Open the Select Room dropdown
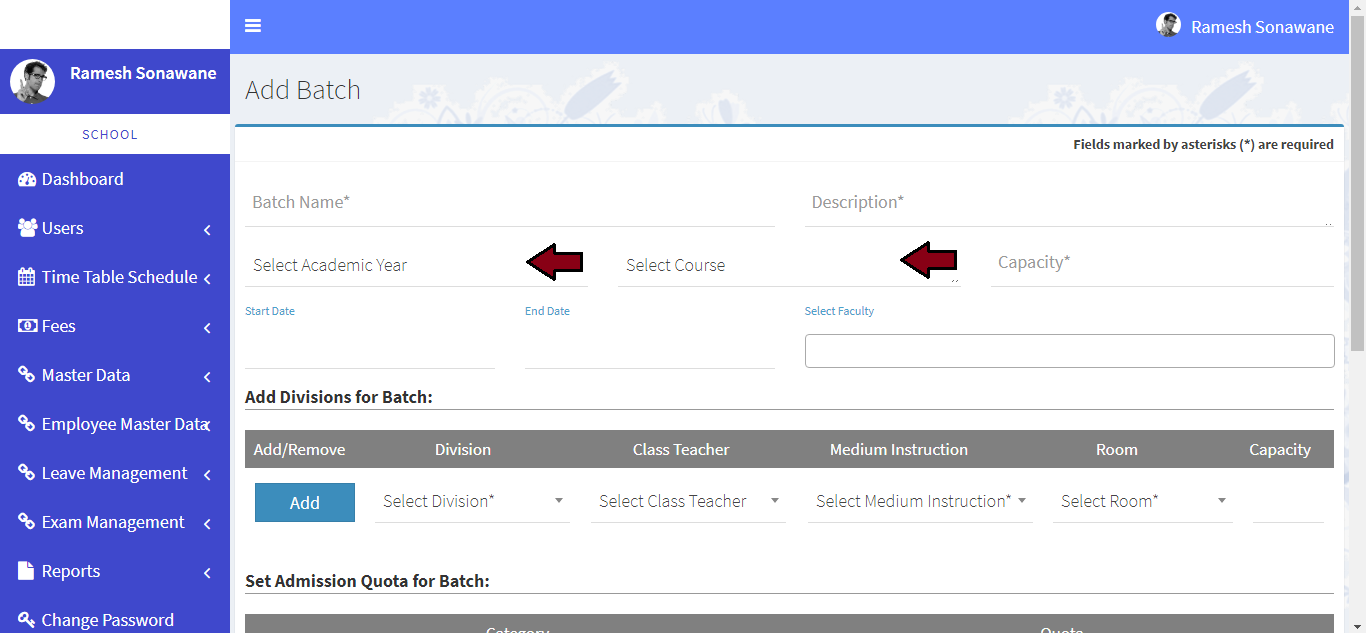This screenshot has width=1366, height=633. click(1142, 501)
